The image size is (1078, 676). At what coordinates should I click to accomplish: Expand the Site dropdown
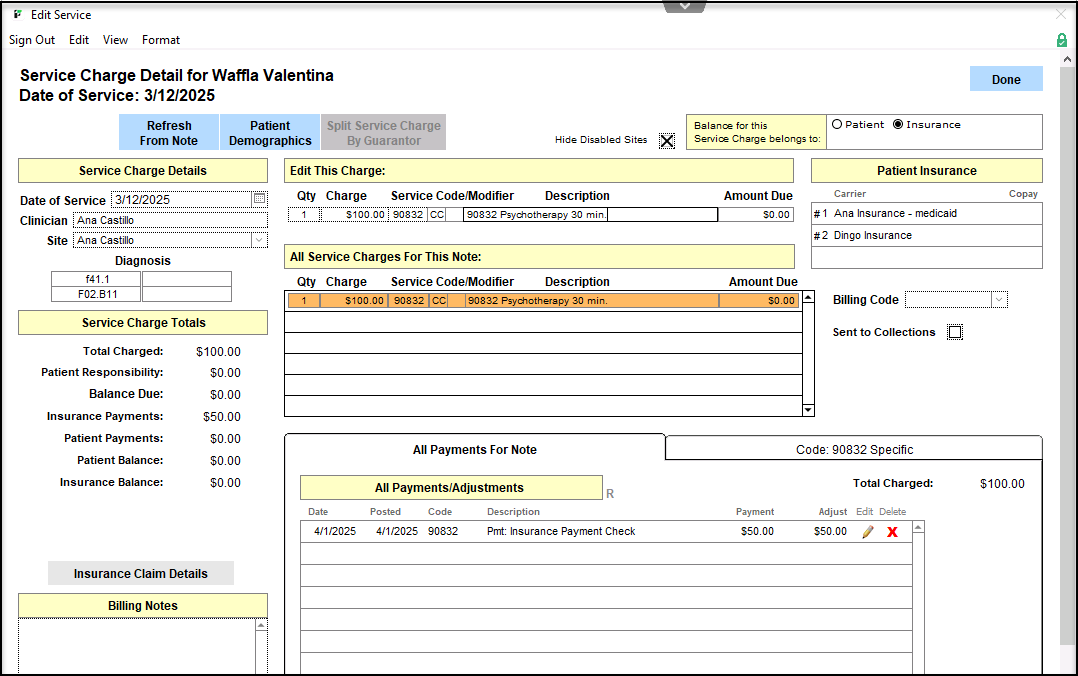pyautogui.click(x=259, y=240)
